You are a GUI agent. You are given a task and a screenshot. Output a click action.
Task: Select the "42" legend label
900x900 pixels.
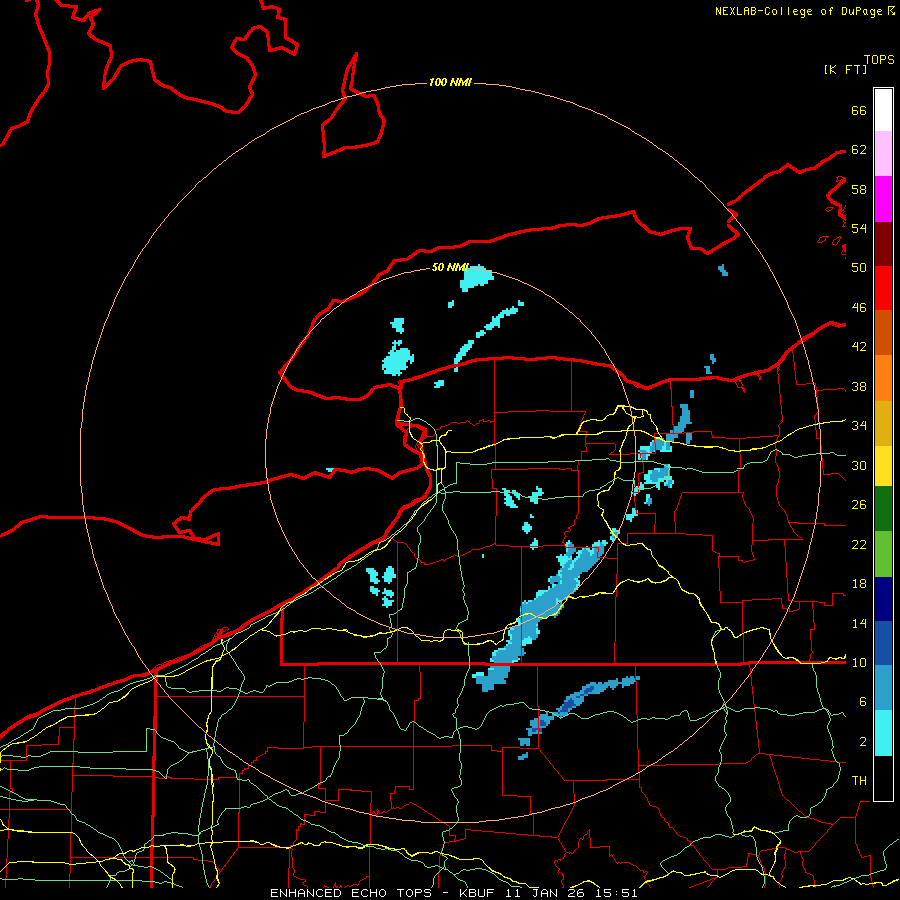(x=859, y=347)
